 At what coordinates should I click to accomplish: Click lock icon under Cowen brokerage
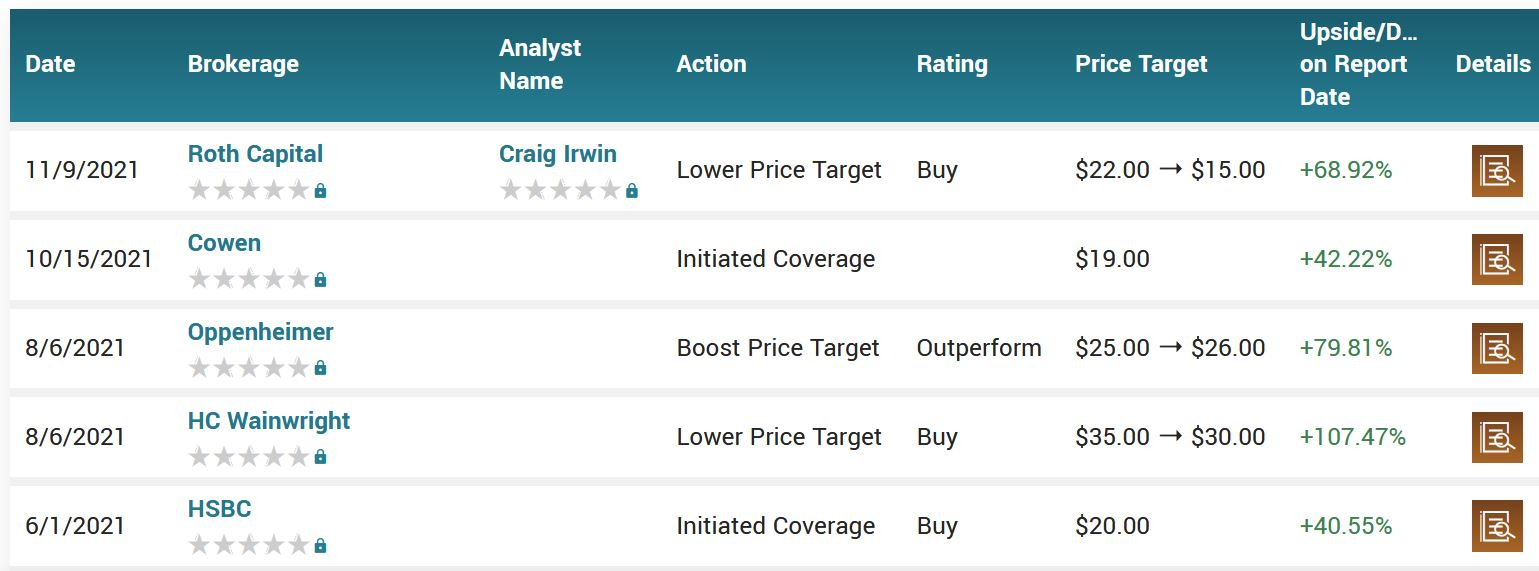click(x=320, y=279)
